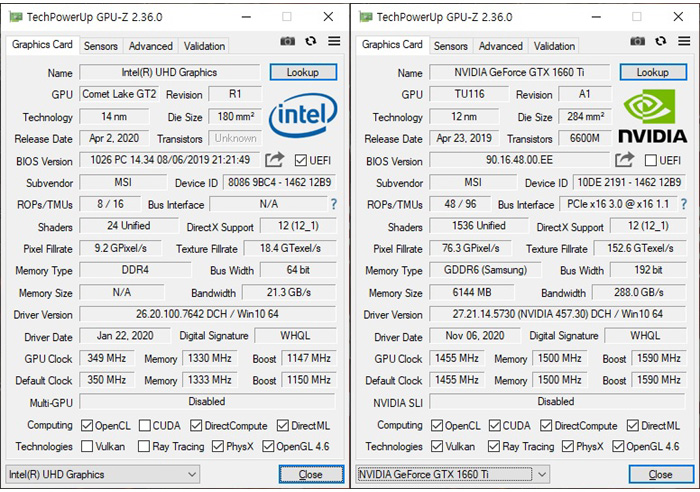Open the Intel(R) UHD Graphics GPU selector dropdown
The height and width of the screenshot is (492, 700).
(103, 474)
